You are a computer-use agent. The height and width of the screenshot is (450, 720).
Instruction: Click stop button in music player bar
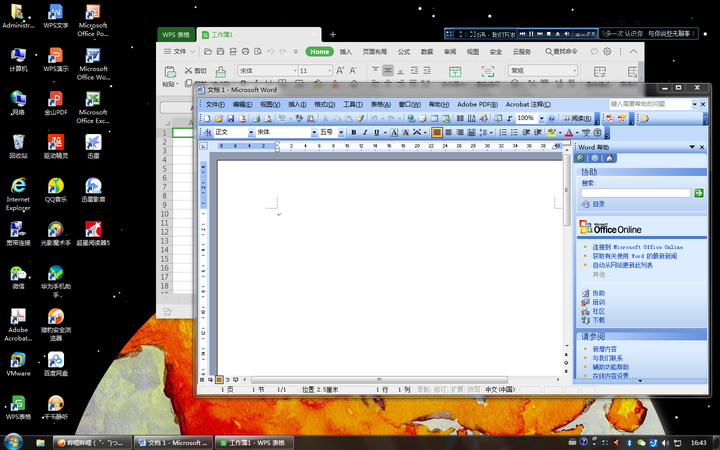[x=548, y=34]
